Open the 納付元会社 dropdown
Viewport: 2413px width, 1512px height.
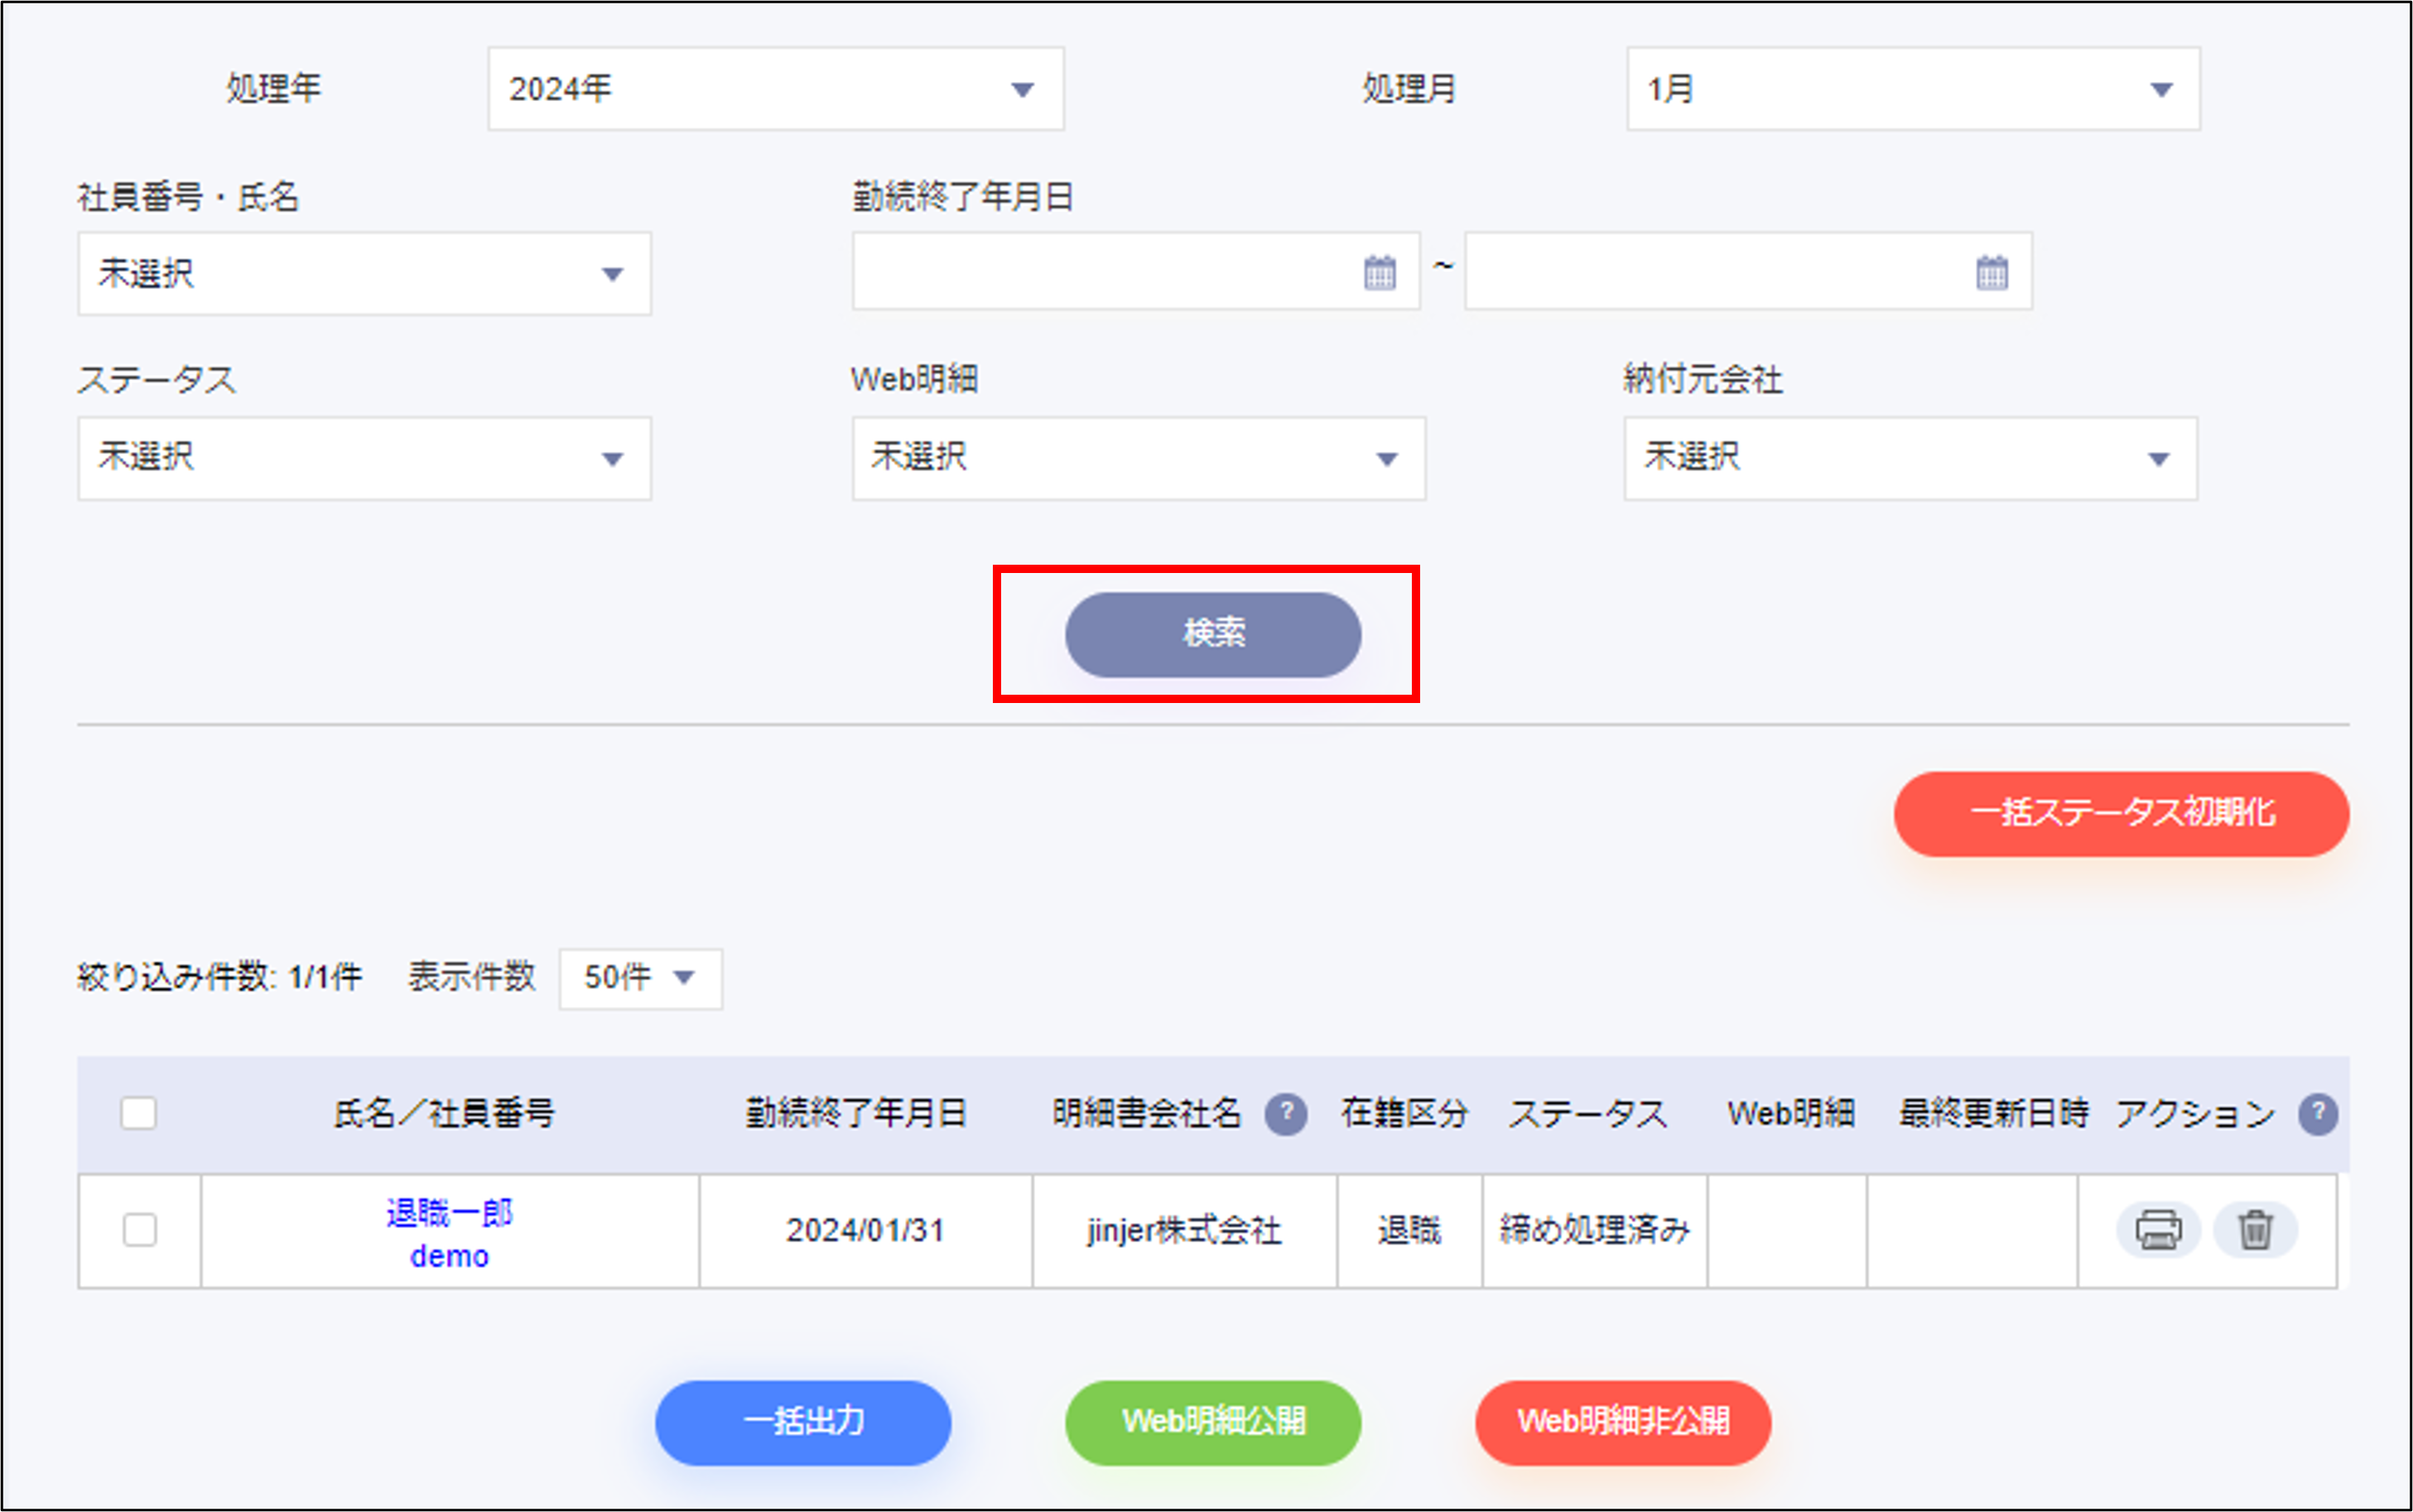coord(1910,458)
